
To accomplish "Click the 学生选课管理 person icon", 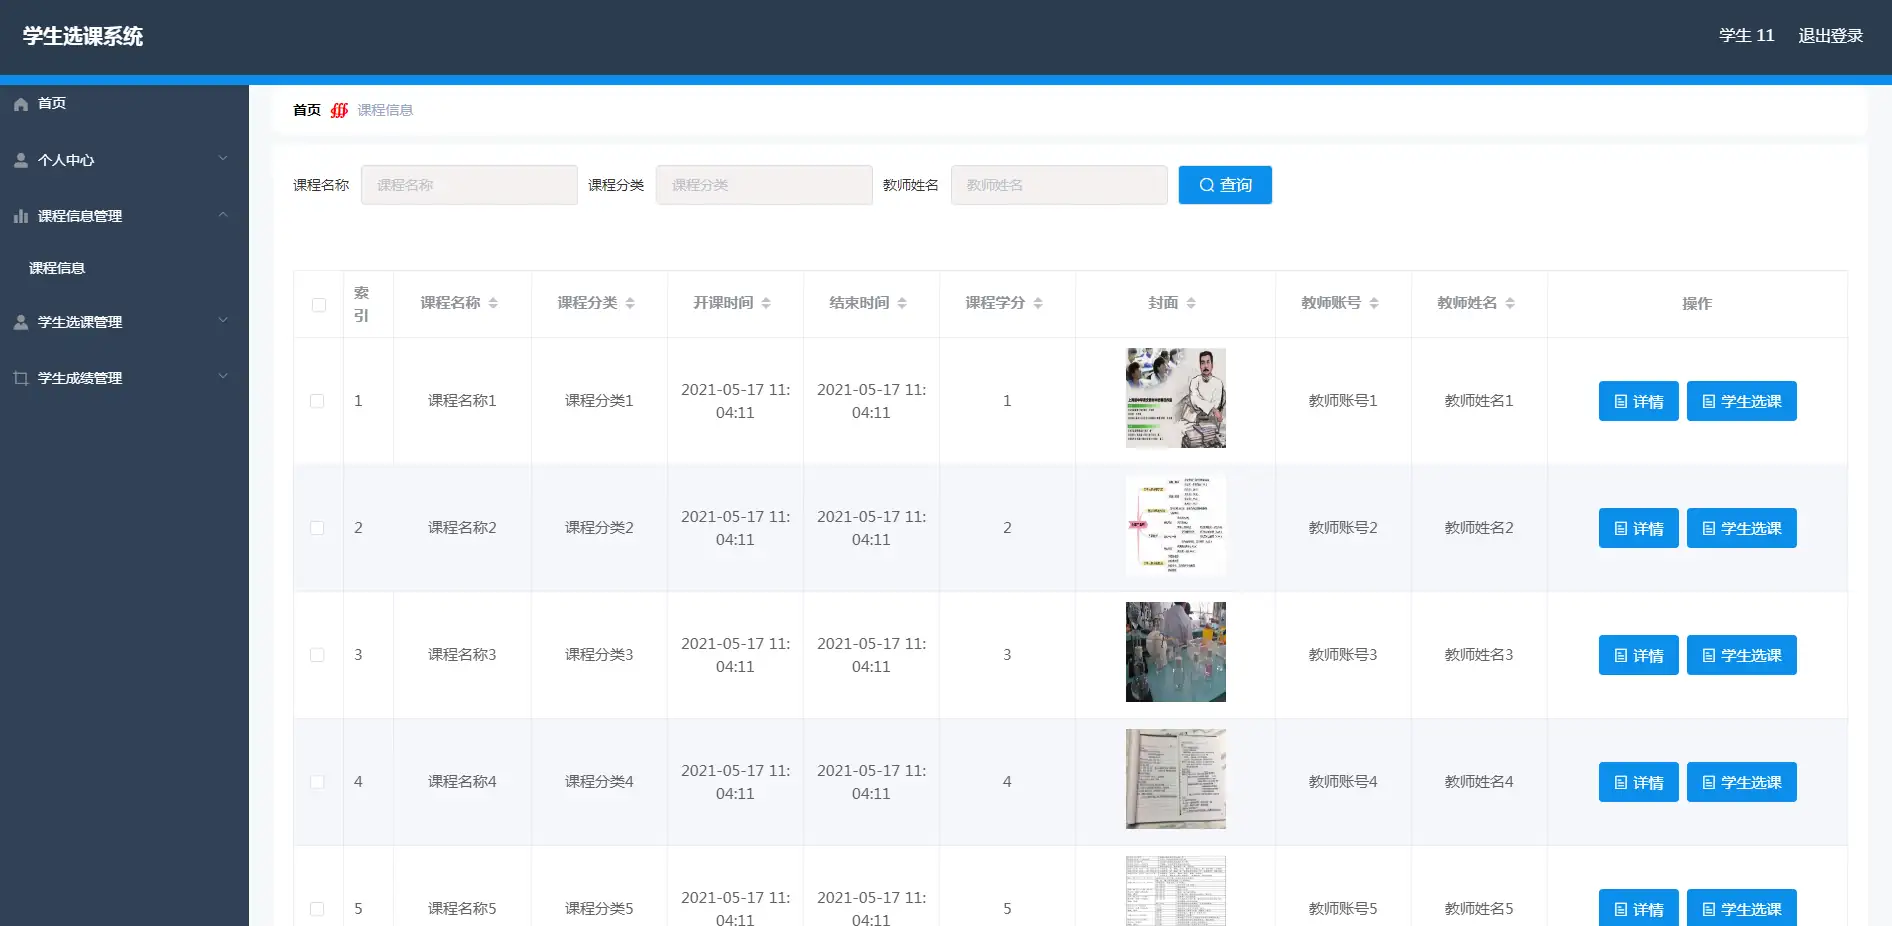I will point(18,321).
